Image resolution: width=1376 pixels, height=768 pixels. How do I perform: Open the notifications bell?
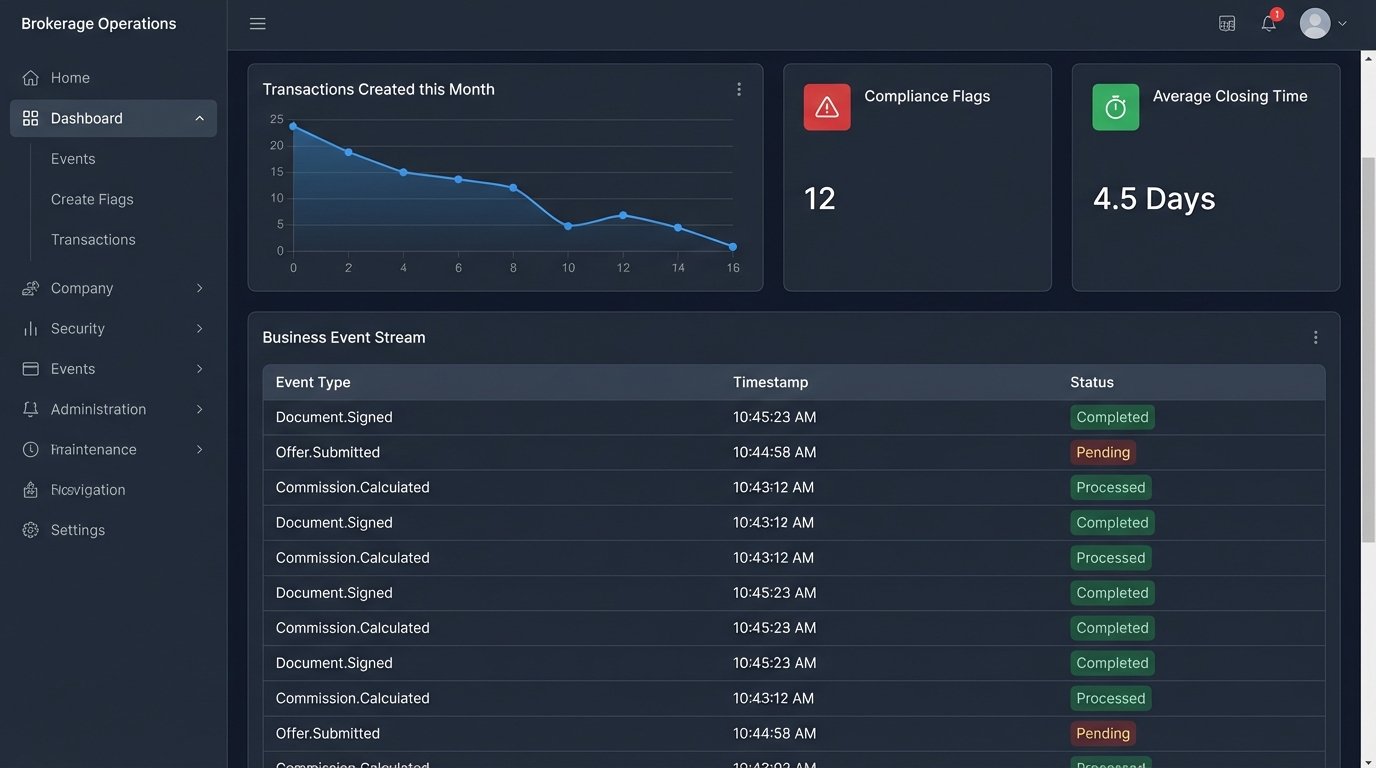(x=1268, y=23)
